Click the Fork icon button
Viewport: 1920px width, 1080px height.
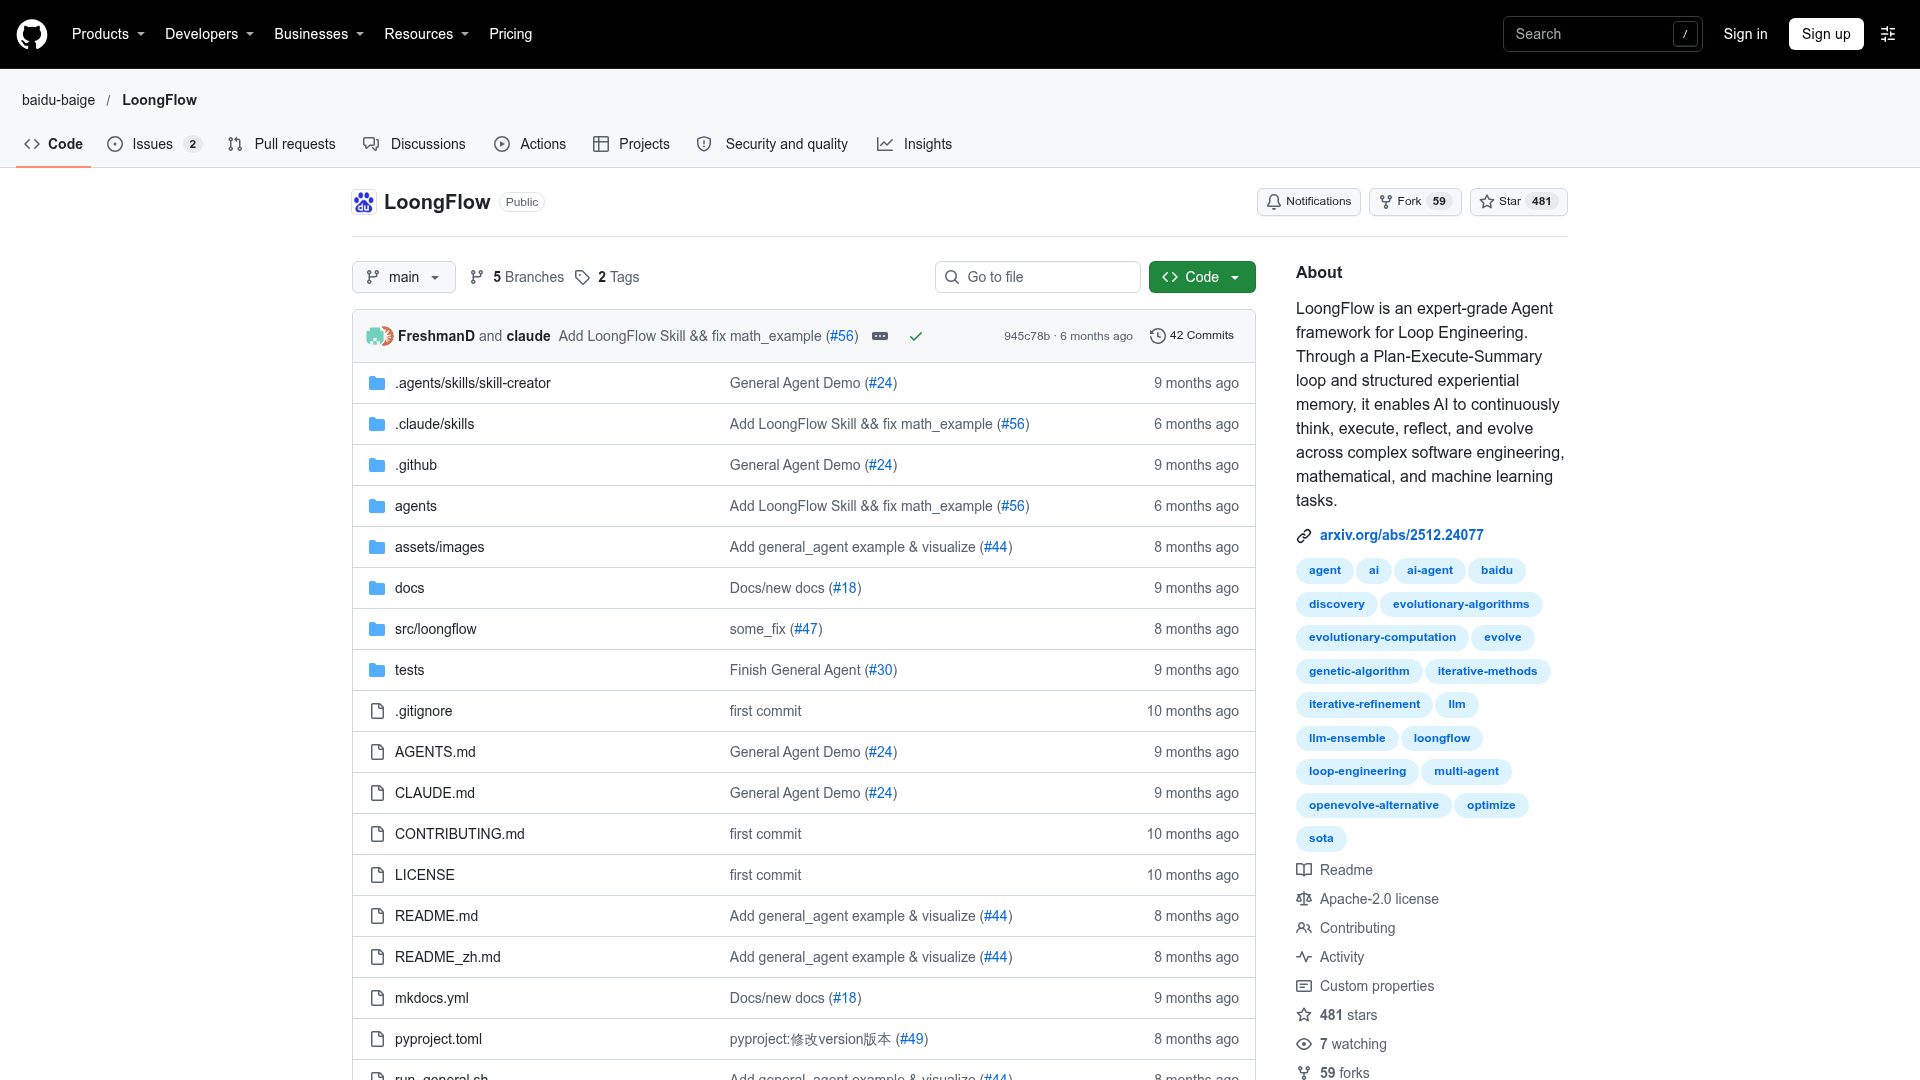tap(1415, 202)
